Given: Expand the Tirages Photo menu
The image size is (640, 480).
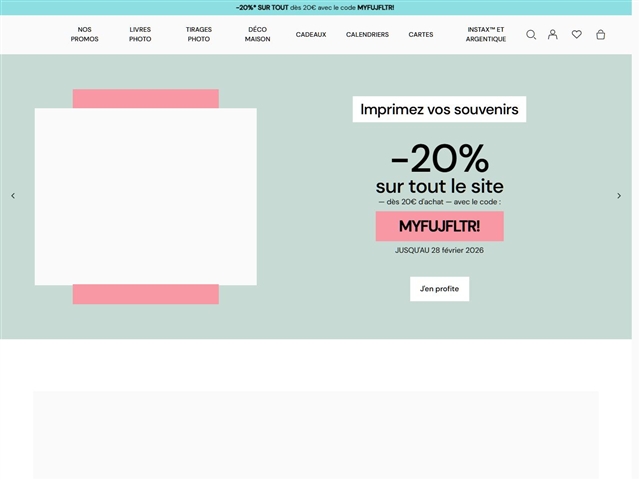Looking at the screenshot, I should pos(198,34).
